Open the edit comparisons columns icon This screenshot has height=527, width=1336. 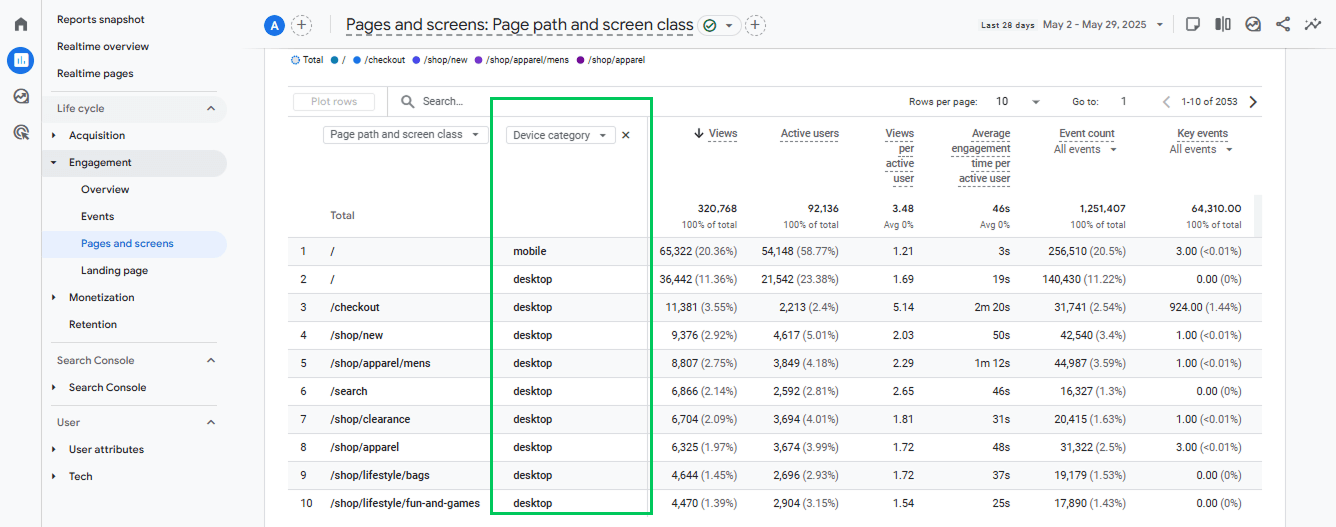(x=1223, y=24)
